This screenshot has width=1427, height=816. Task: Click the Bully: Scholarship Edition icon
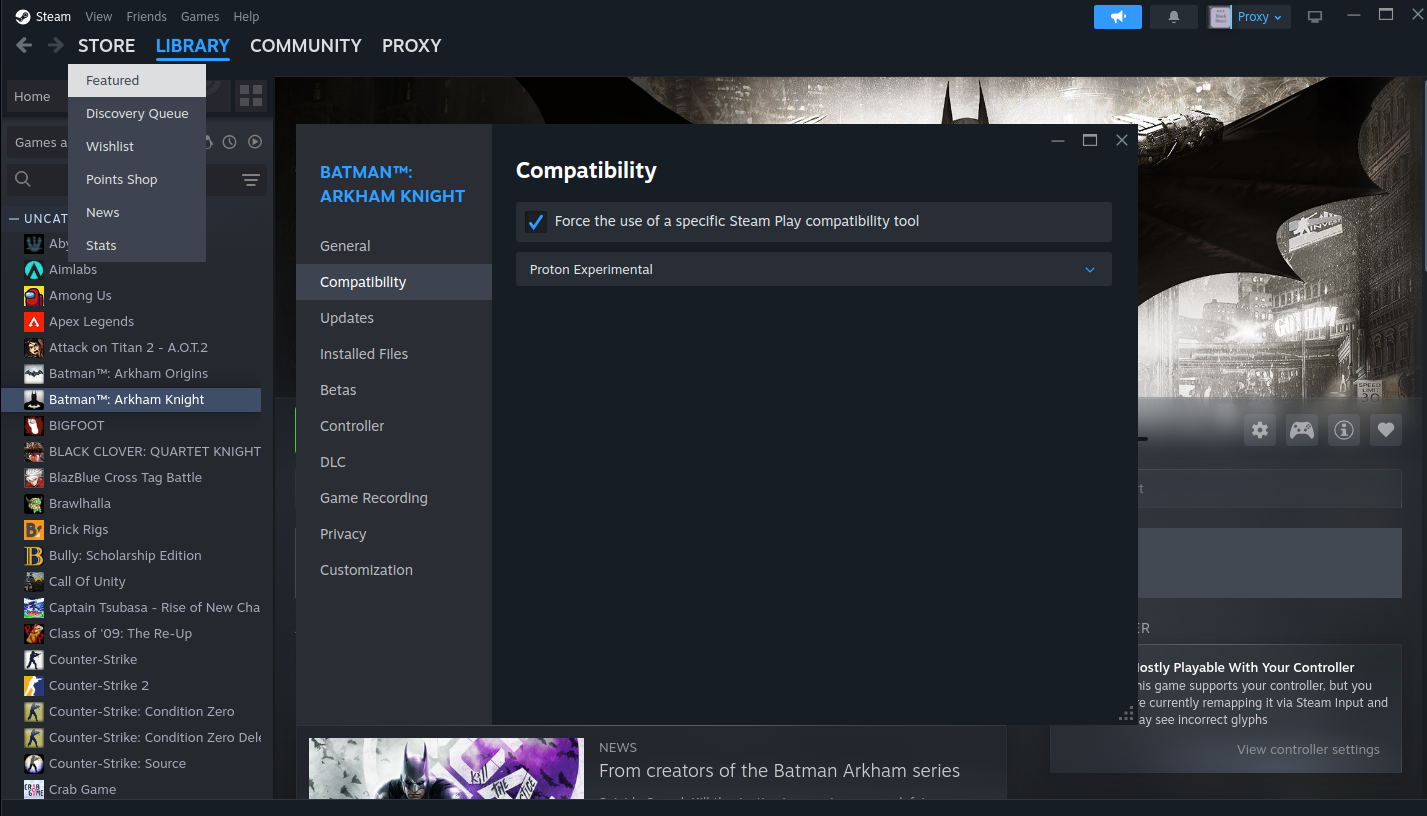(x=34, y=556)
